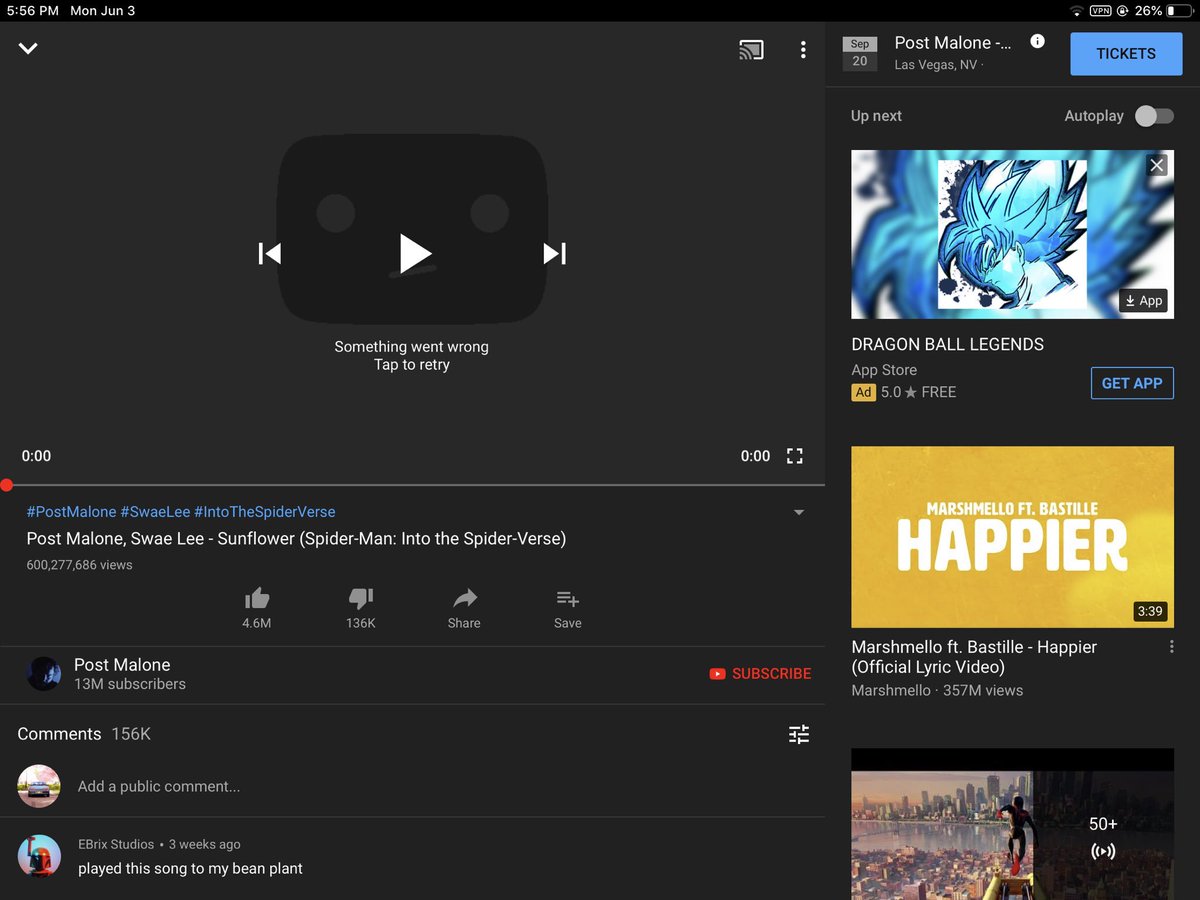Toggle the Autoplay switch
The image size is (1200, 900).
pos(1154,116)
